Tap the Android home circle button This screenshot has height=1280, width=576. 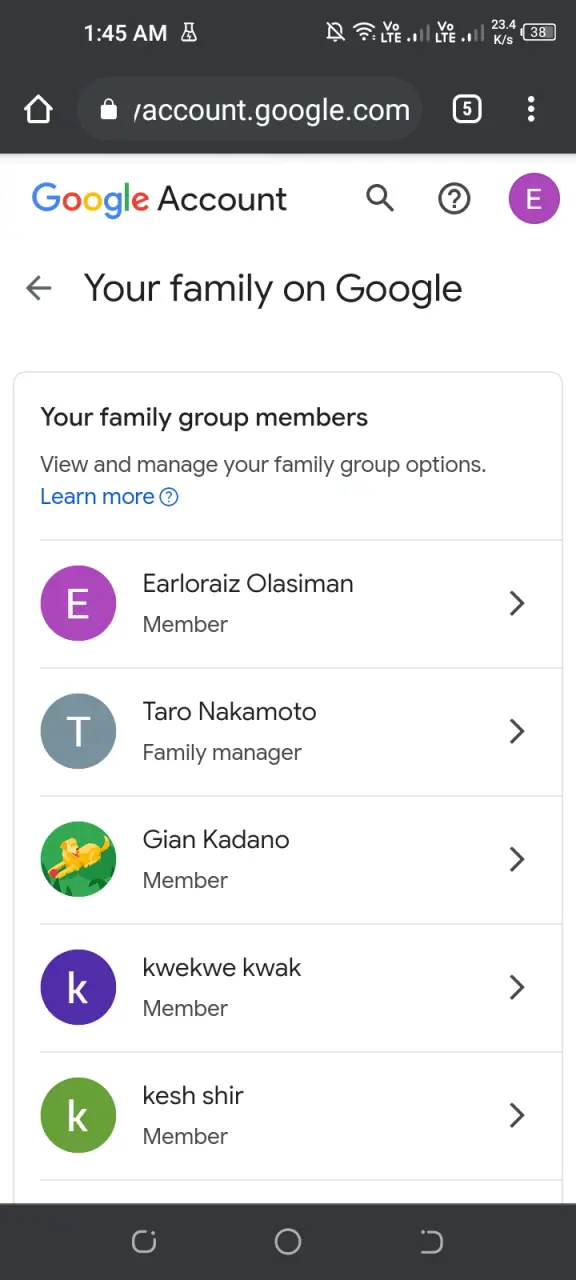click(288, 1242)
